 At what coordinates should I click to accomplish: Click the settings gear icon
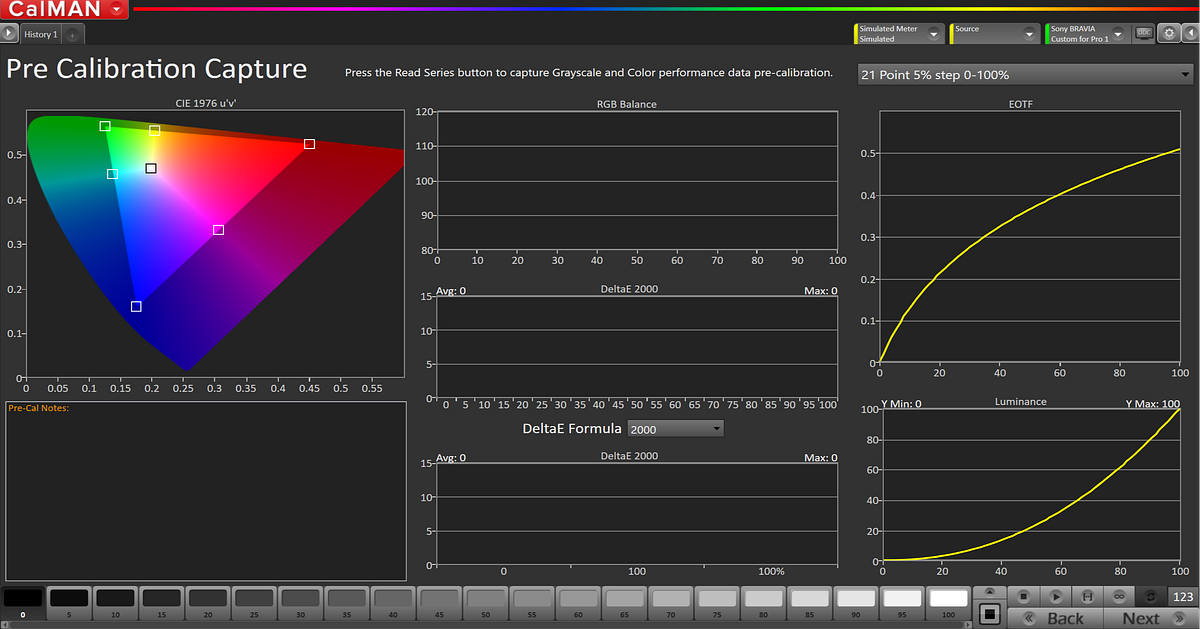[1168, 33]
